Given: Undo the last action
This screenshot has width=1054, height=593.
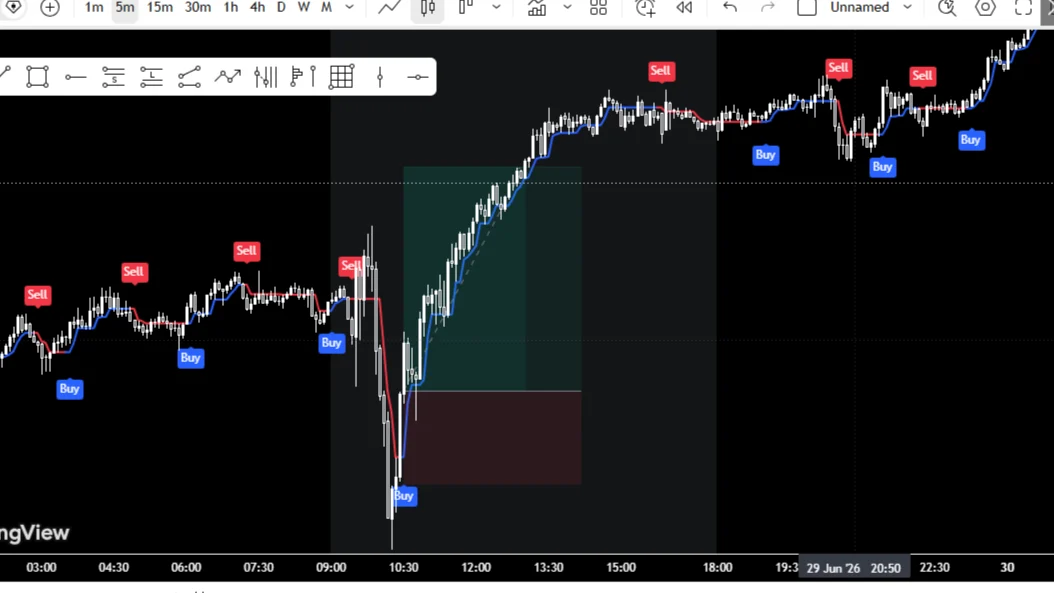Looking at the screenshot, I should [730, 8].
